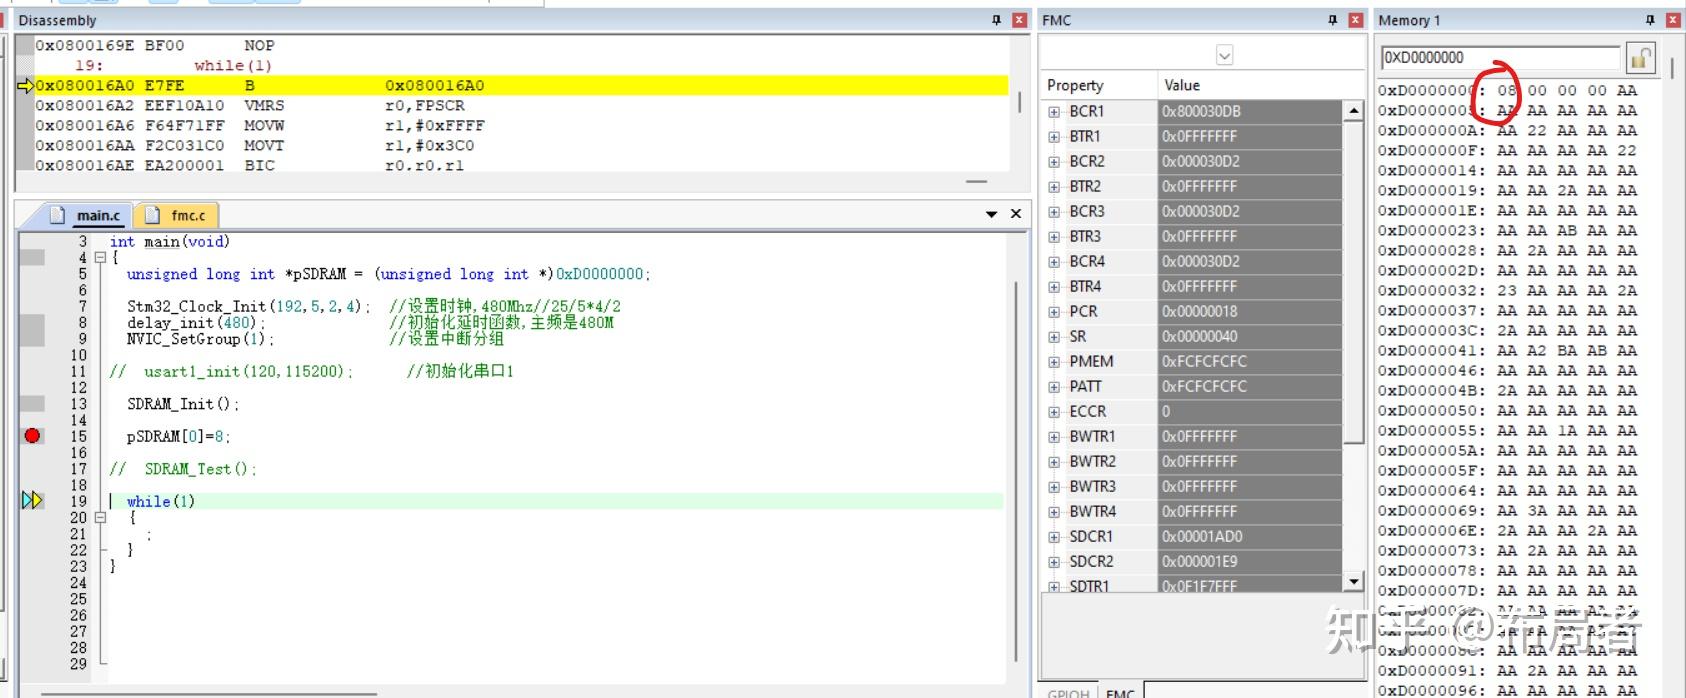Screen dimensions: 1686x698
Task: Select the PCR value 0x00000018
Action: pos(1250,311)
